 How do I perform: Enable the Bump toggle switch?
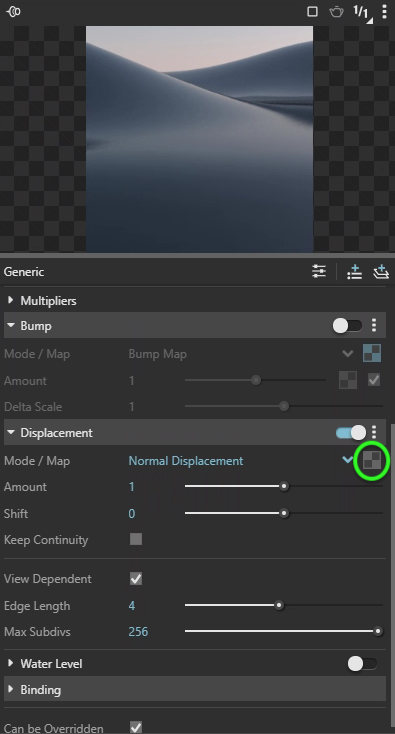[347, 325]
